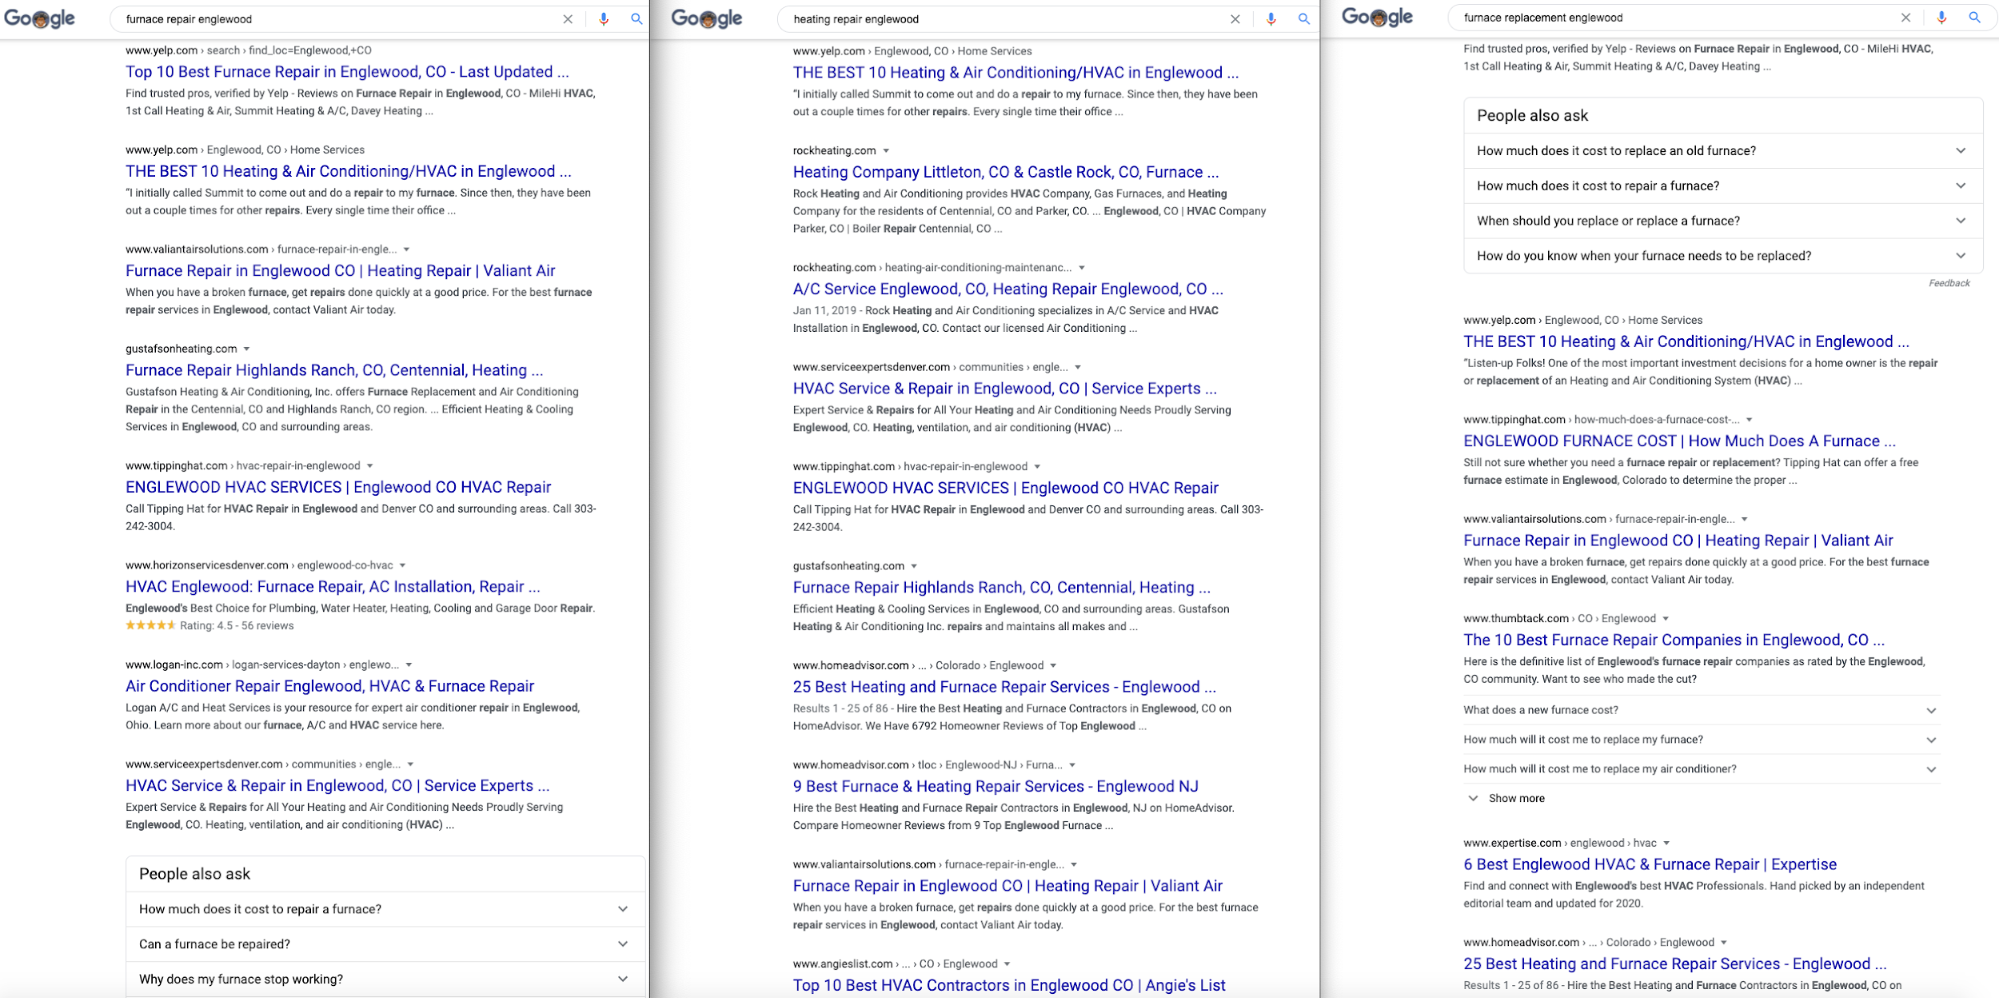
Task: Open 'Top 10 Best Furnace Repair in Englewood' link
Action: click(347, 72)
